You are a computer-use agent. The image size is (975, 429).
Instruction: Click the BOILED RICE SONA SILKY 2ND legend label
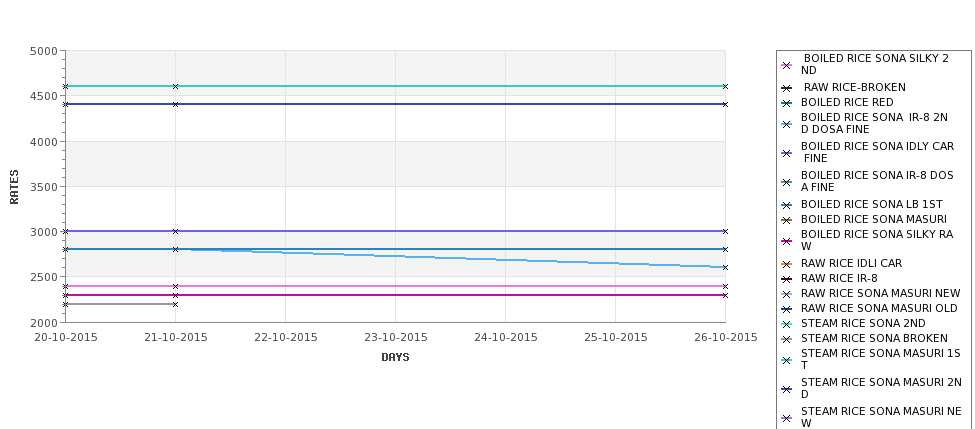pos(875,64)
